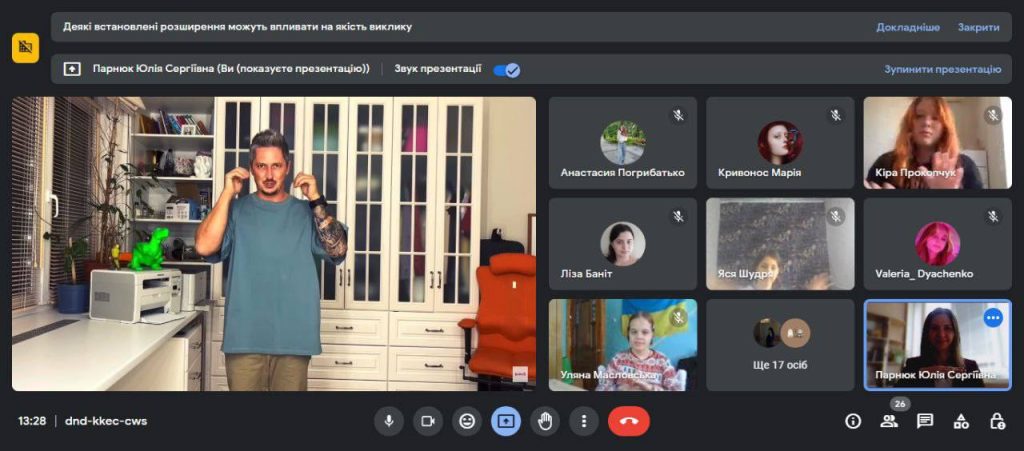The width and height of the screenshot is (1024, 451).
Task: Raise hand using the hand icon
Action: 545,421
